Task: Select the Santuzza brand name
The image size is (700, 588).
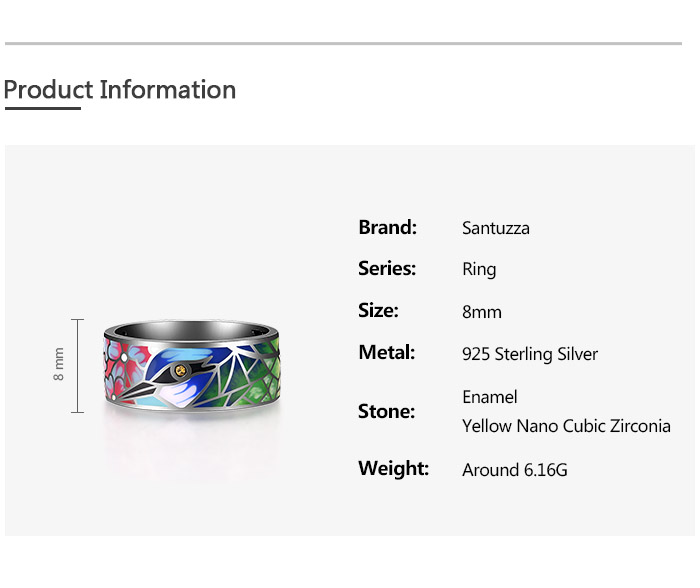Action: coord(496,228)
